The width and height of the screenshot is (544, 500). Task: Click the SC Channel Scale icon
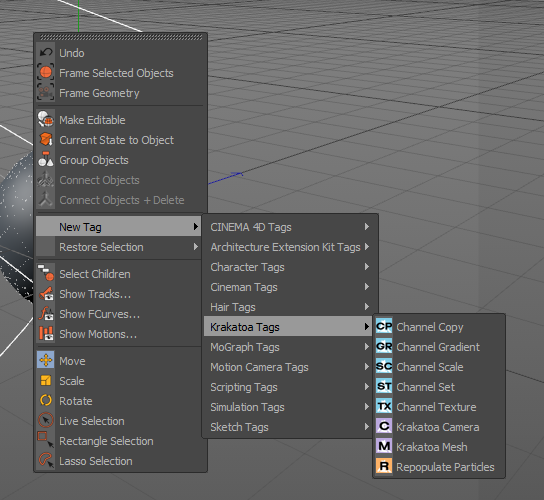click(384, 366)
